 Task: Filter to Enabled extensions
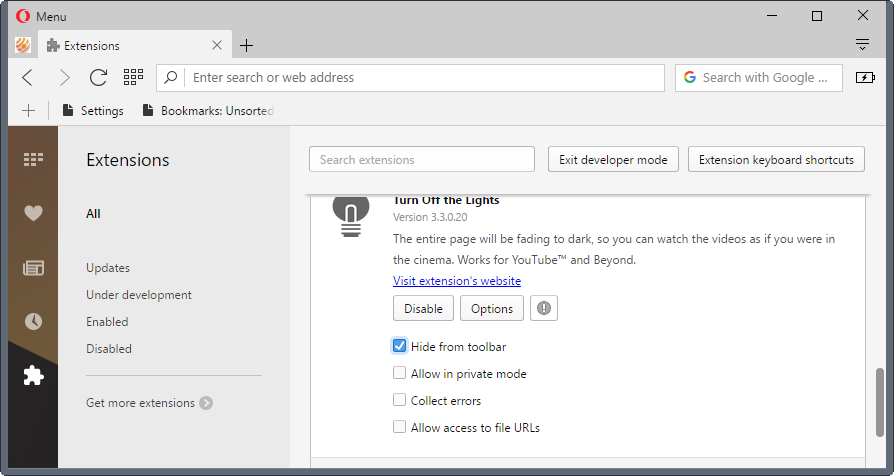coord(107,322)
